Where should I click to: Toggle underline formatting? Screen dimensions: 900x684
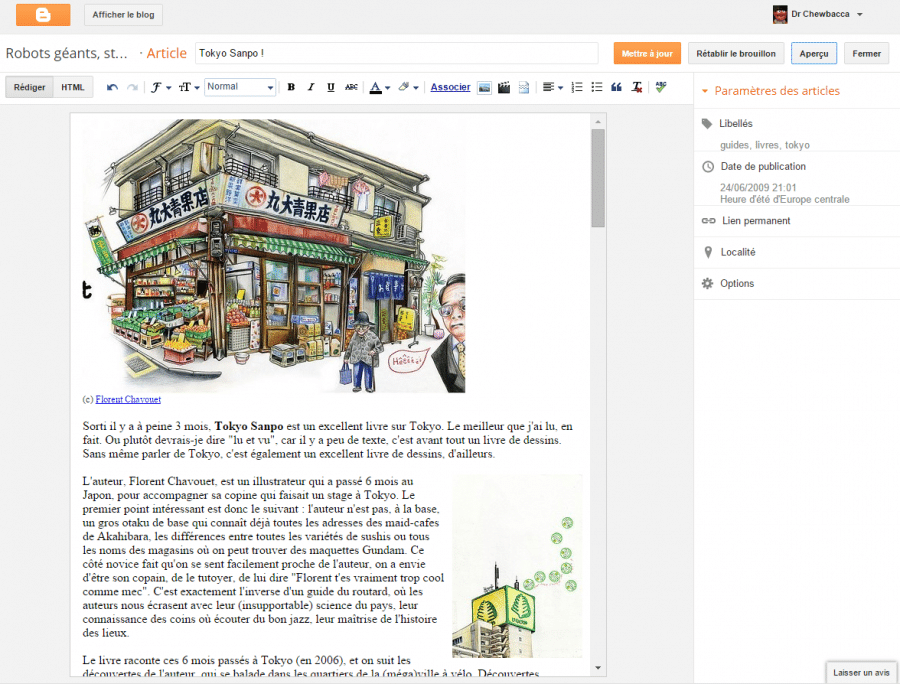pos(331,88)
